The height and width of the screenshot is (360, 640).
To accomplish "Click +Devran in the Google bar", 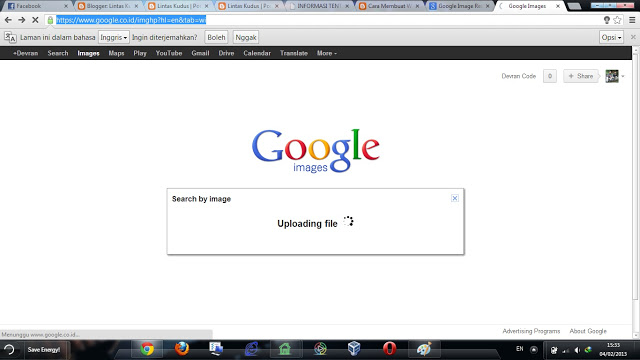I will coord(25,53).
